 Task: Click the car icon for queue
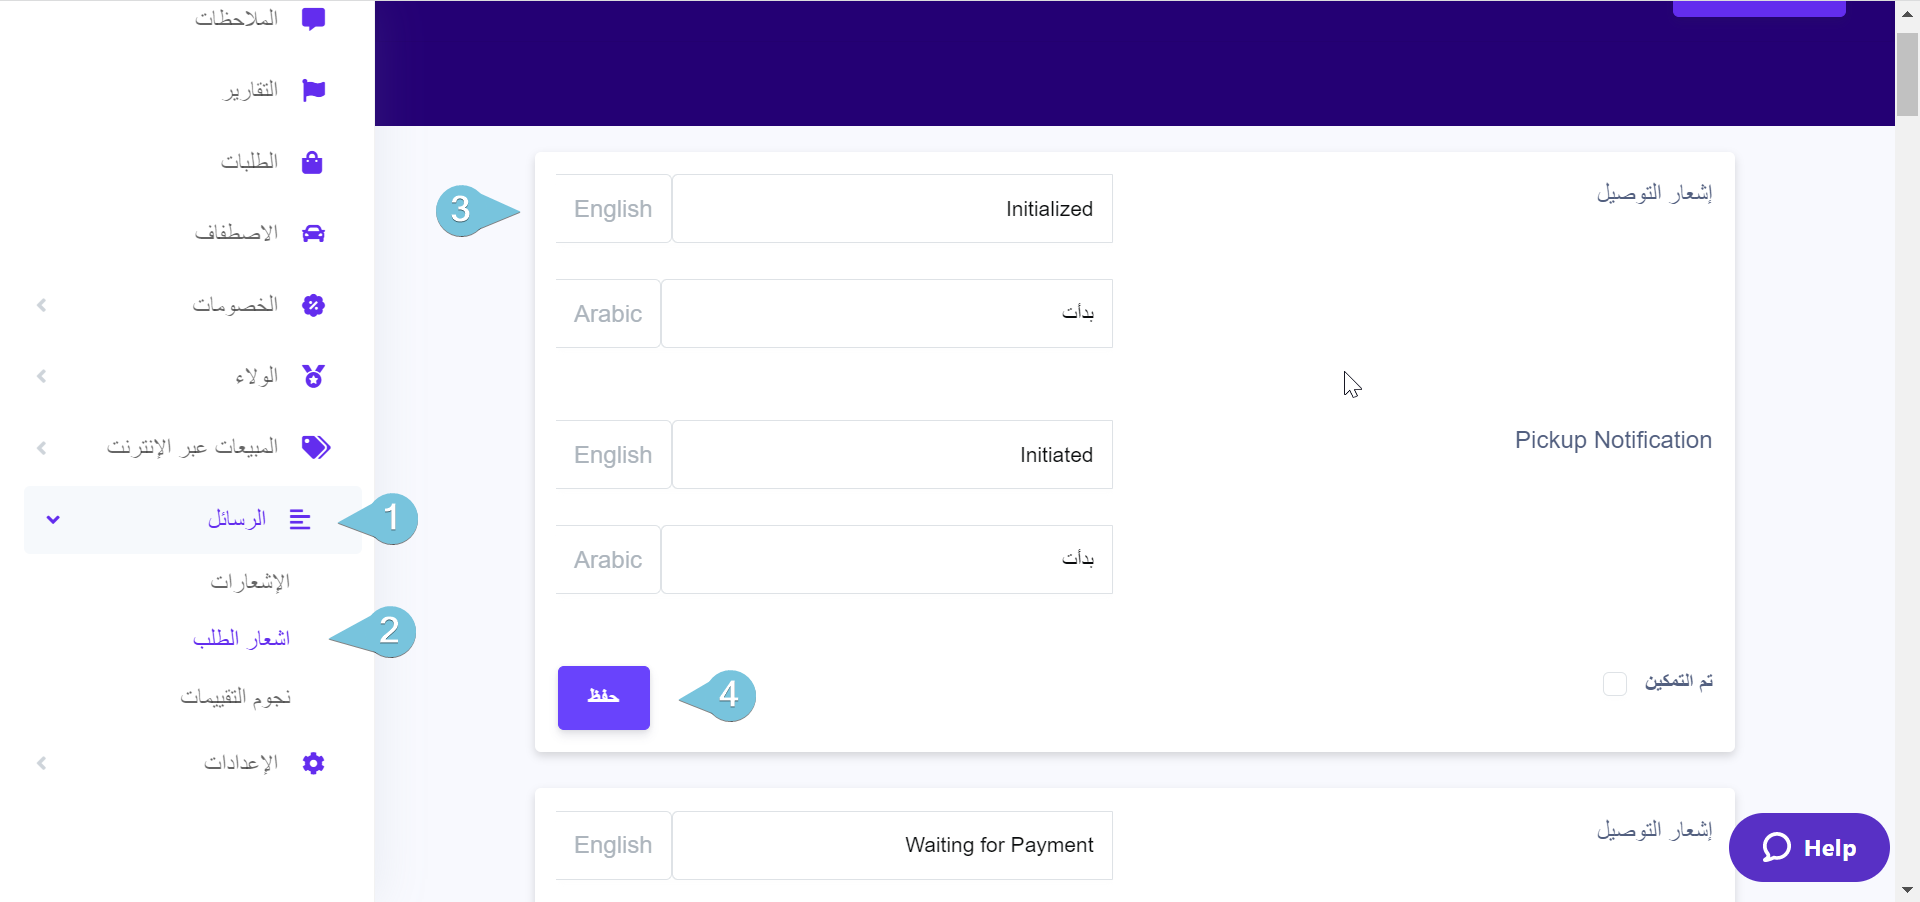(x=313, y=233)
